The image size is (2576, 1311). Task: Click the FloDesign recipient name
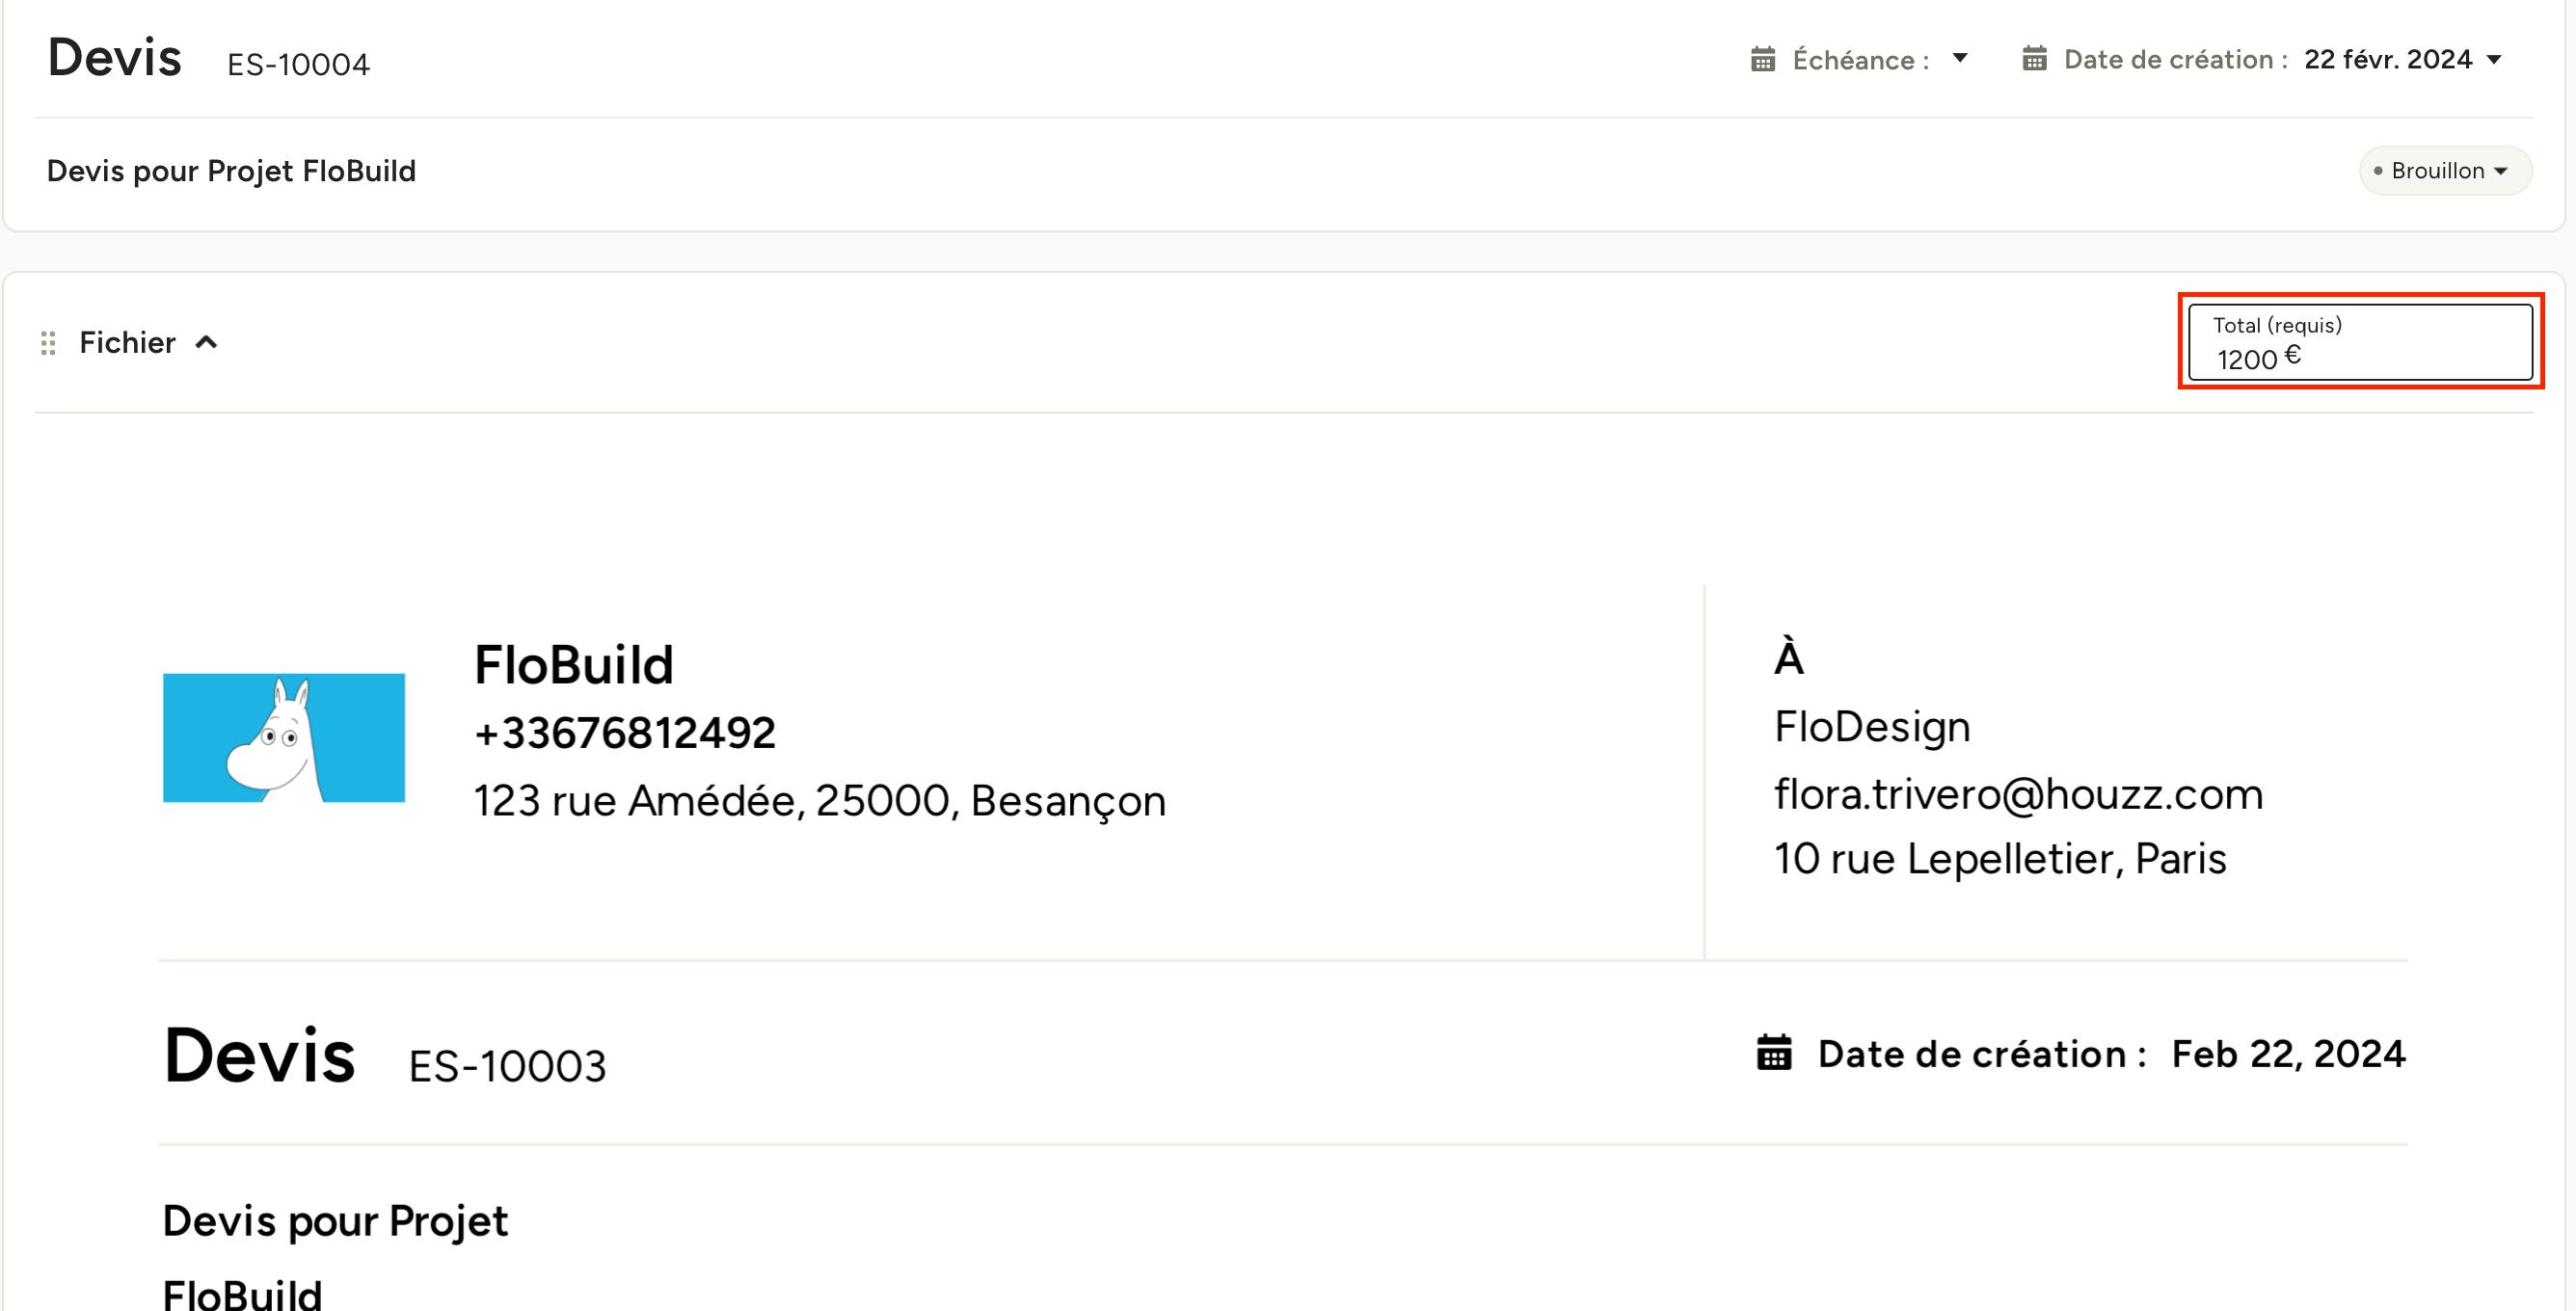pyautogui.click(x=1872, y=727)
